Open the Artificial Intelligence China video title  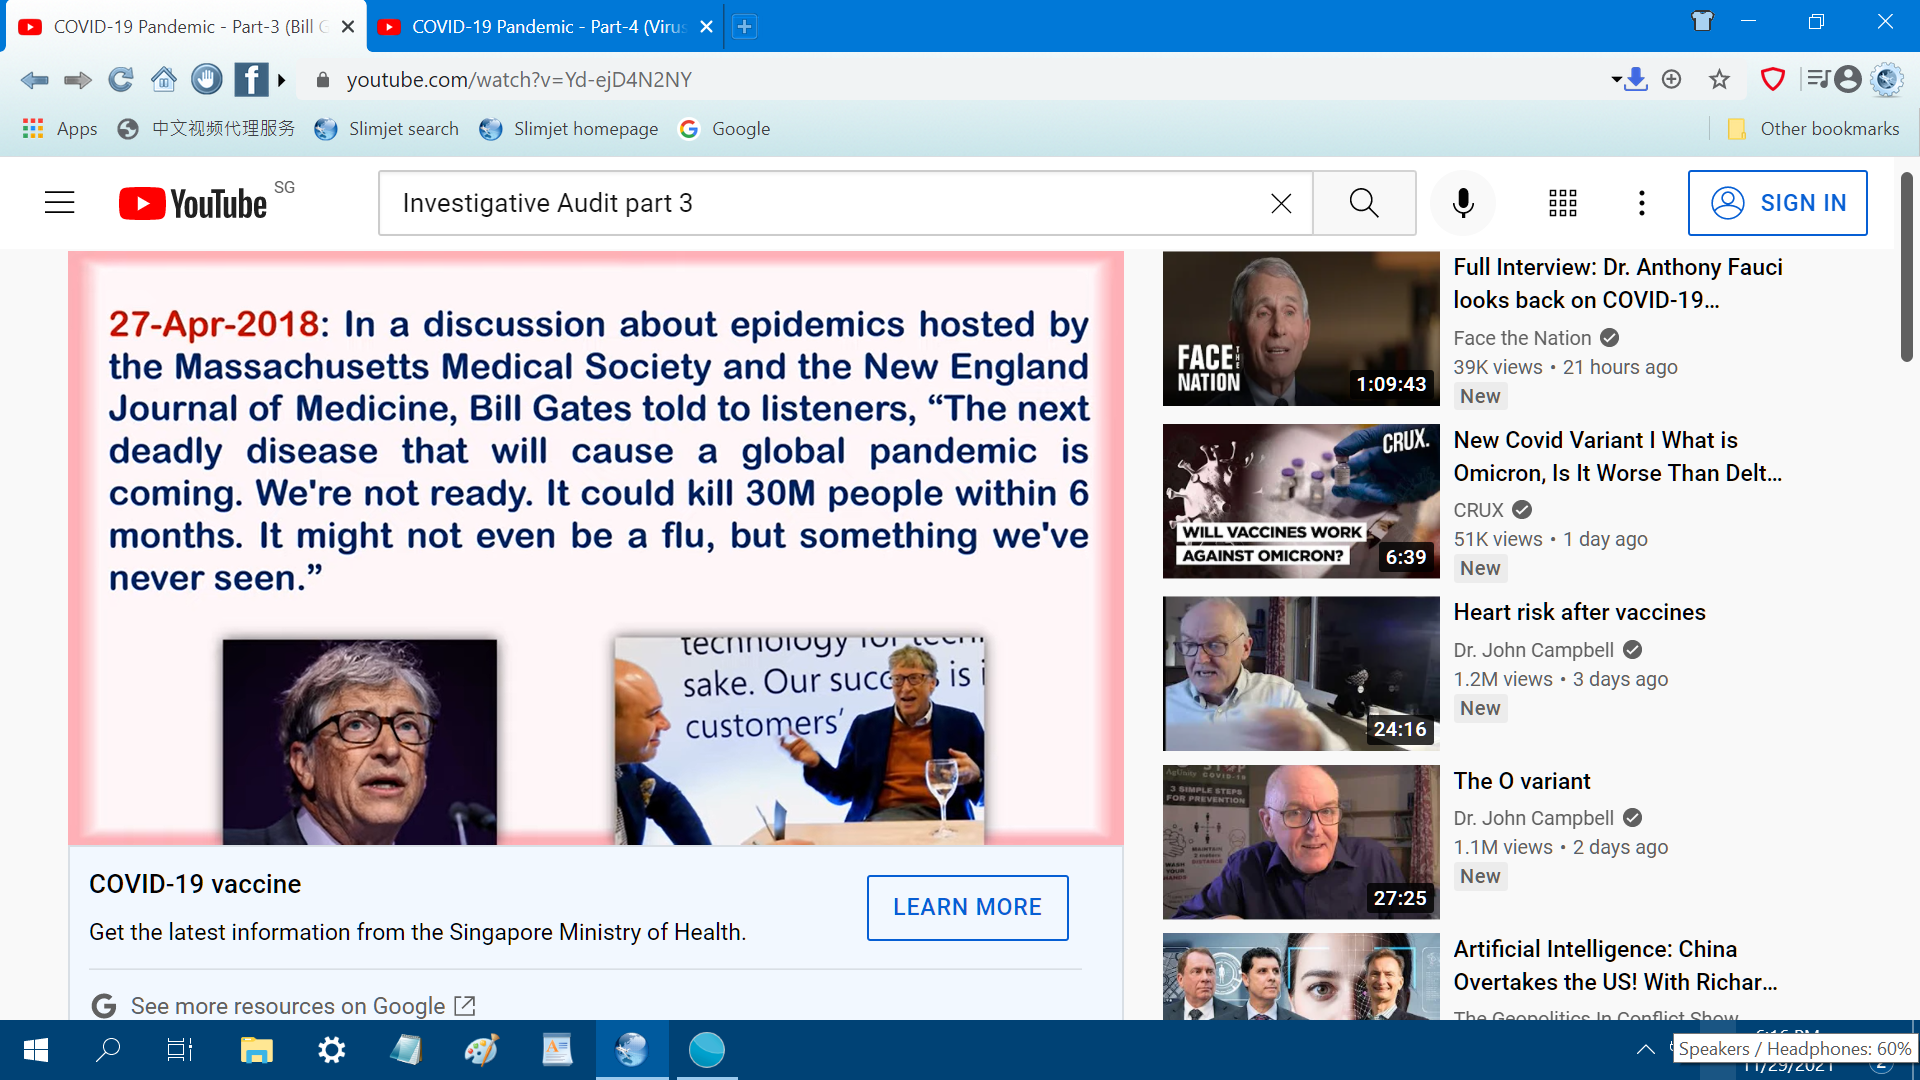click(x=1615, y=965)
